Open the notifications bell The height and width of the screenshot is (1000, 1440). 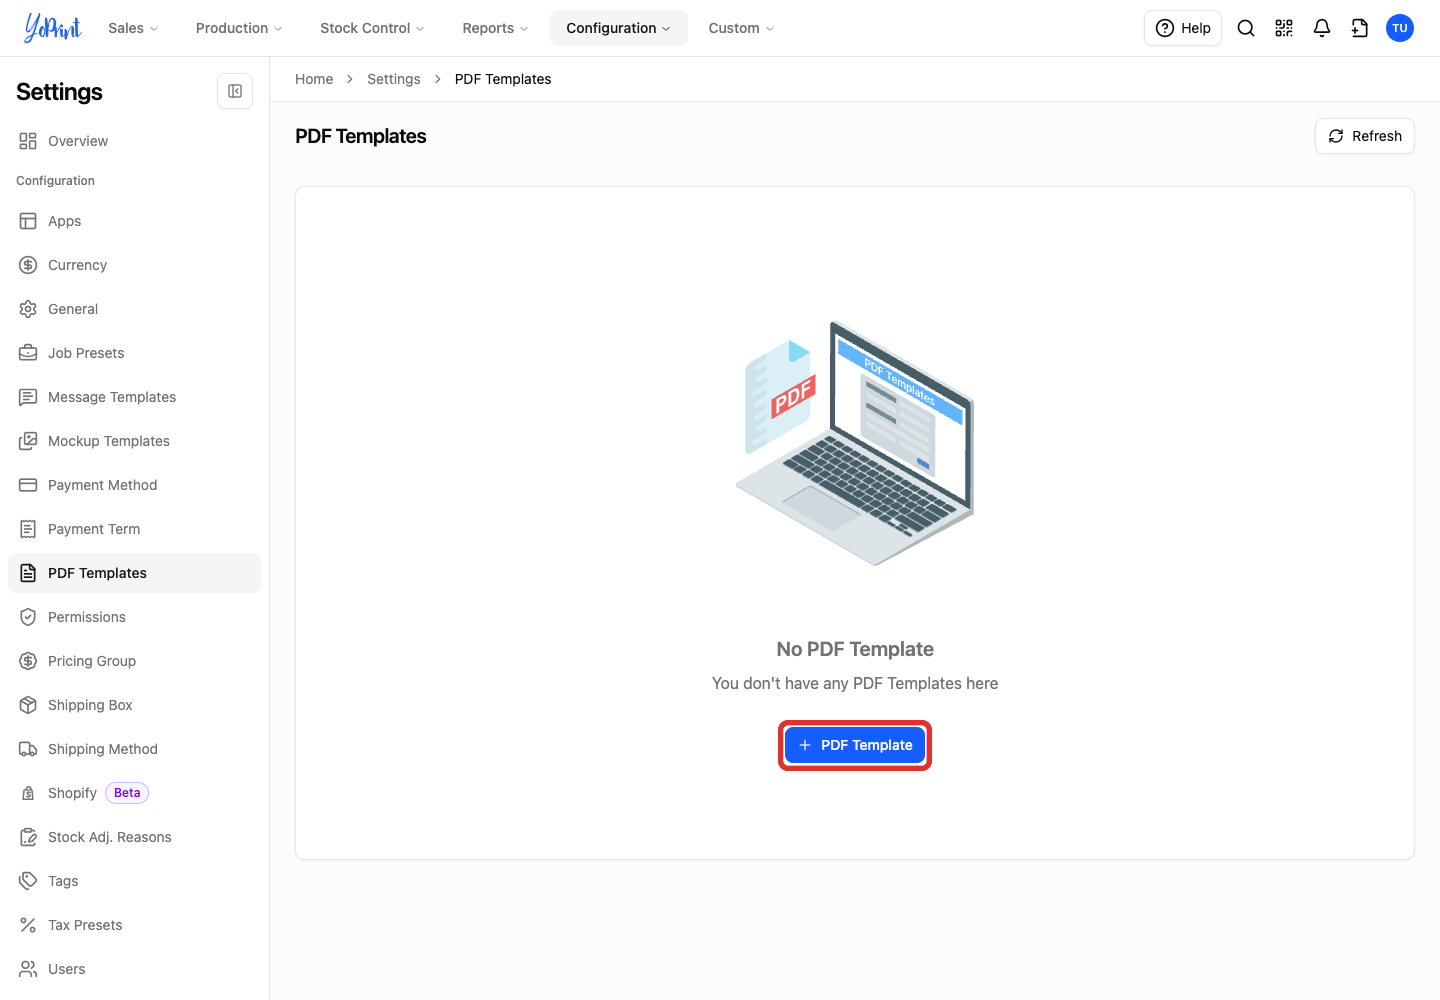tap(1322, 28)
